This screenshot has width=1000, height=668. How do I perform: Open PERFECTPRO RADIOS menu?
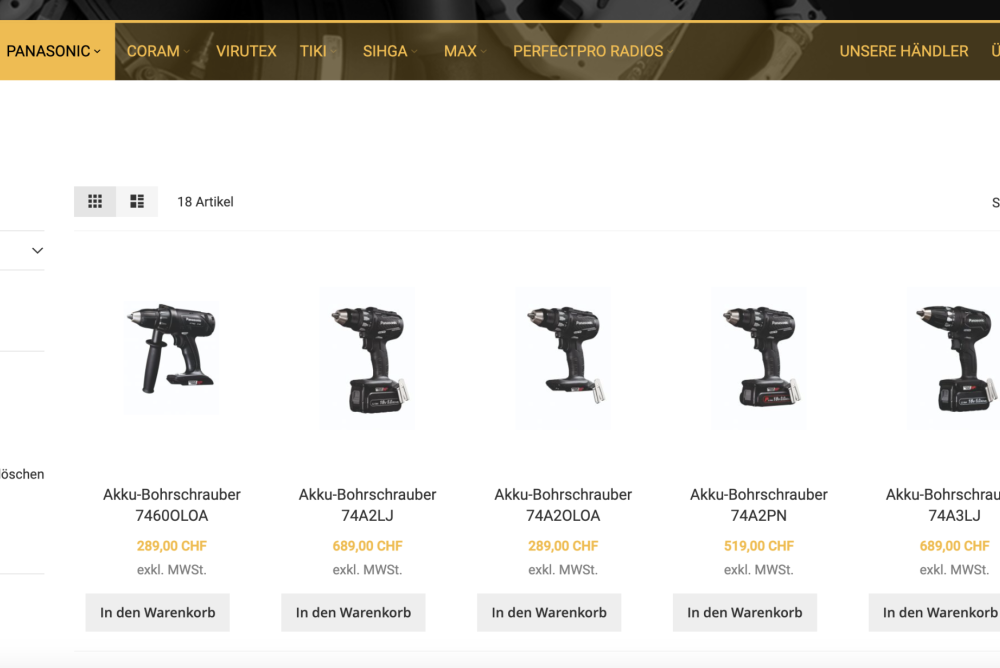pos(592,51)
